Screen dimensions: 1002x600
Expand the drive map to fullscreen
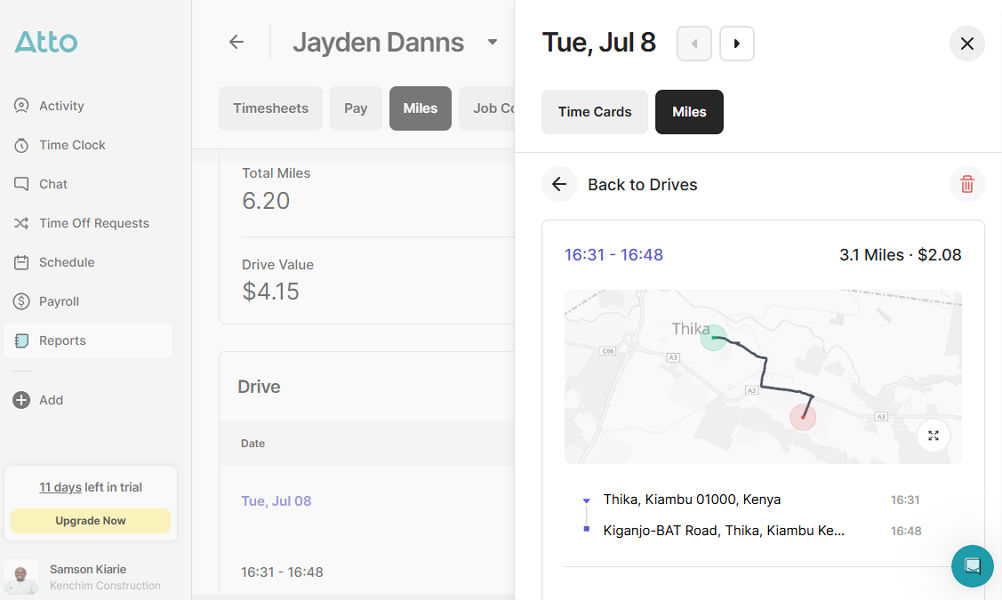pyautogui.click(x=933, y=435)
